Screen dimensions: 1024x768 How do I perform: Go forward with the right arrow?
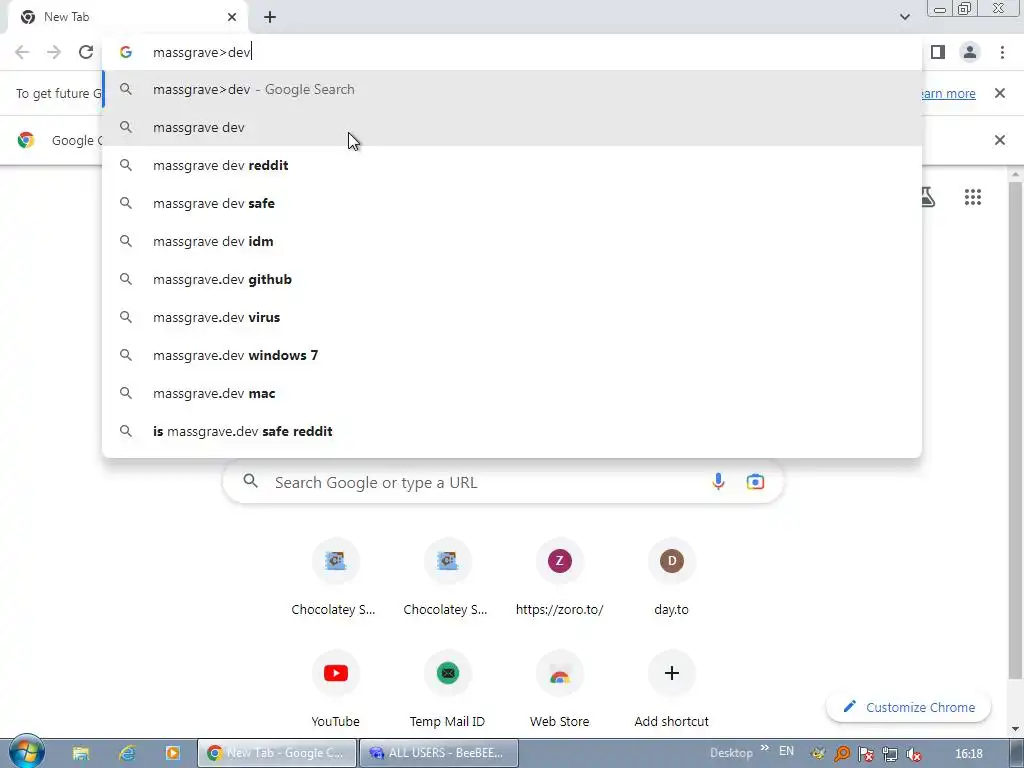pyautogui.click(x=54, y=52)
